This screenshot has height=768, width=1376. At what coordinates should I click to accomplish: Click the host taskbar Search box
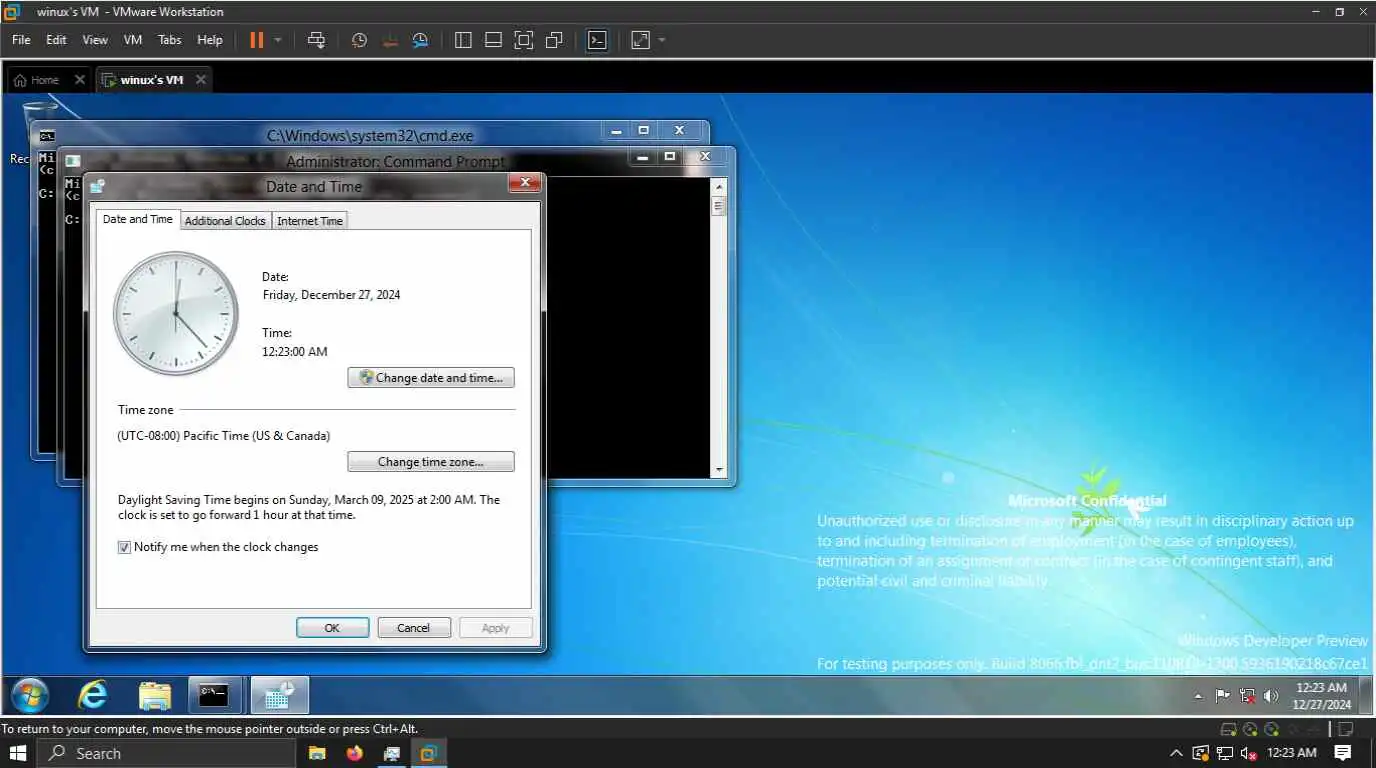[166, 753]
